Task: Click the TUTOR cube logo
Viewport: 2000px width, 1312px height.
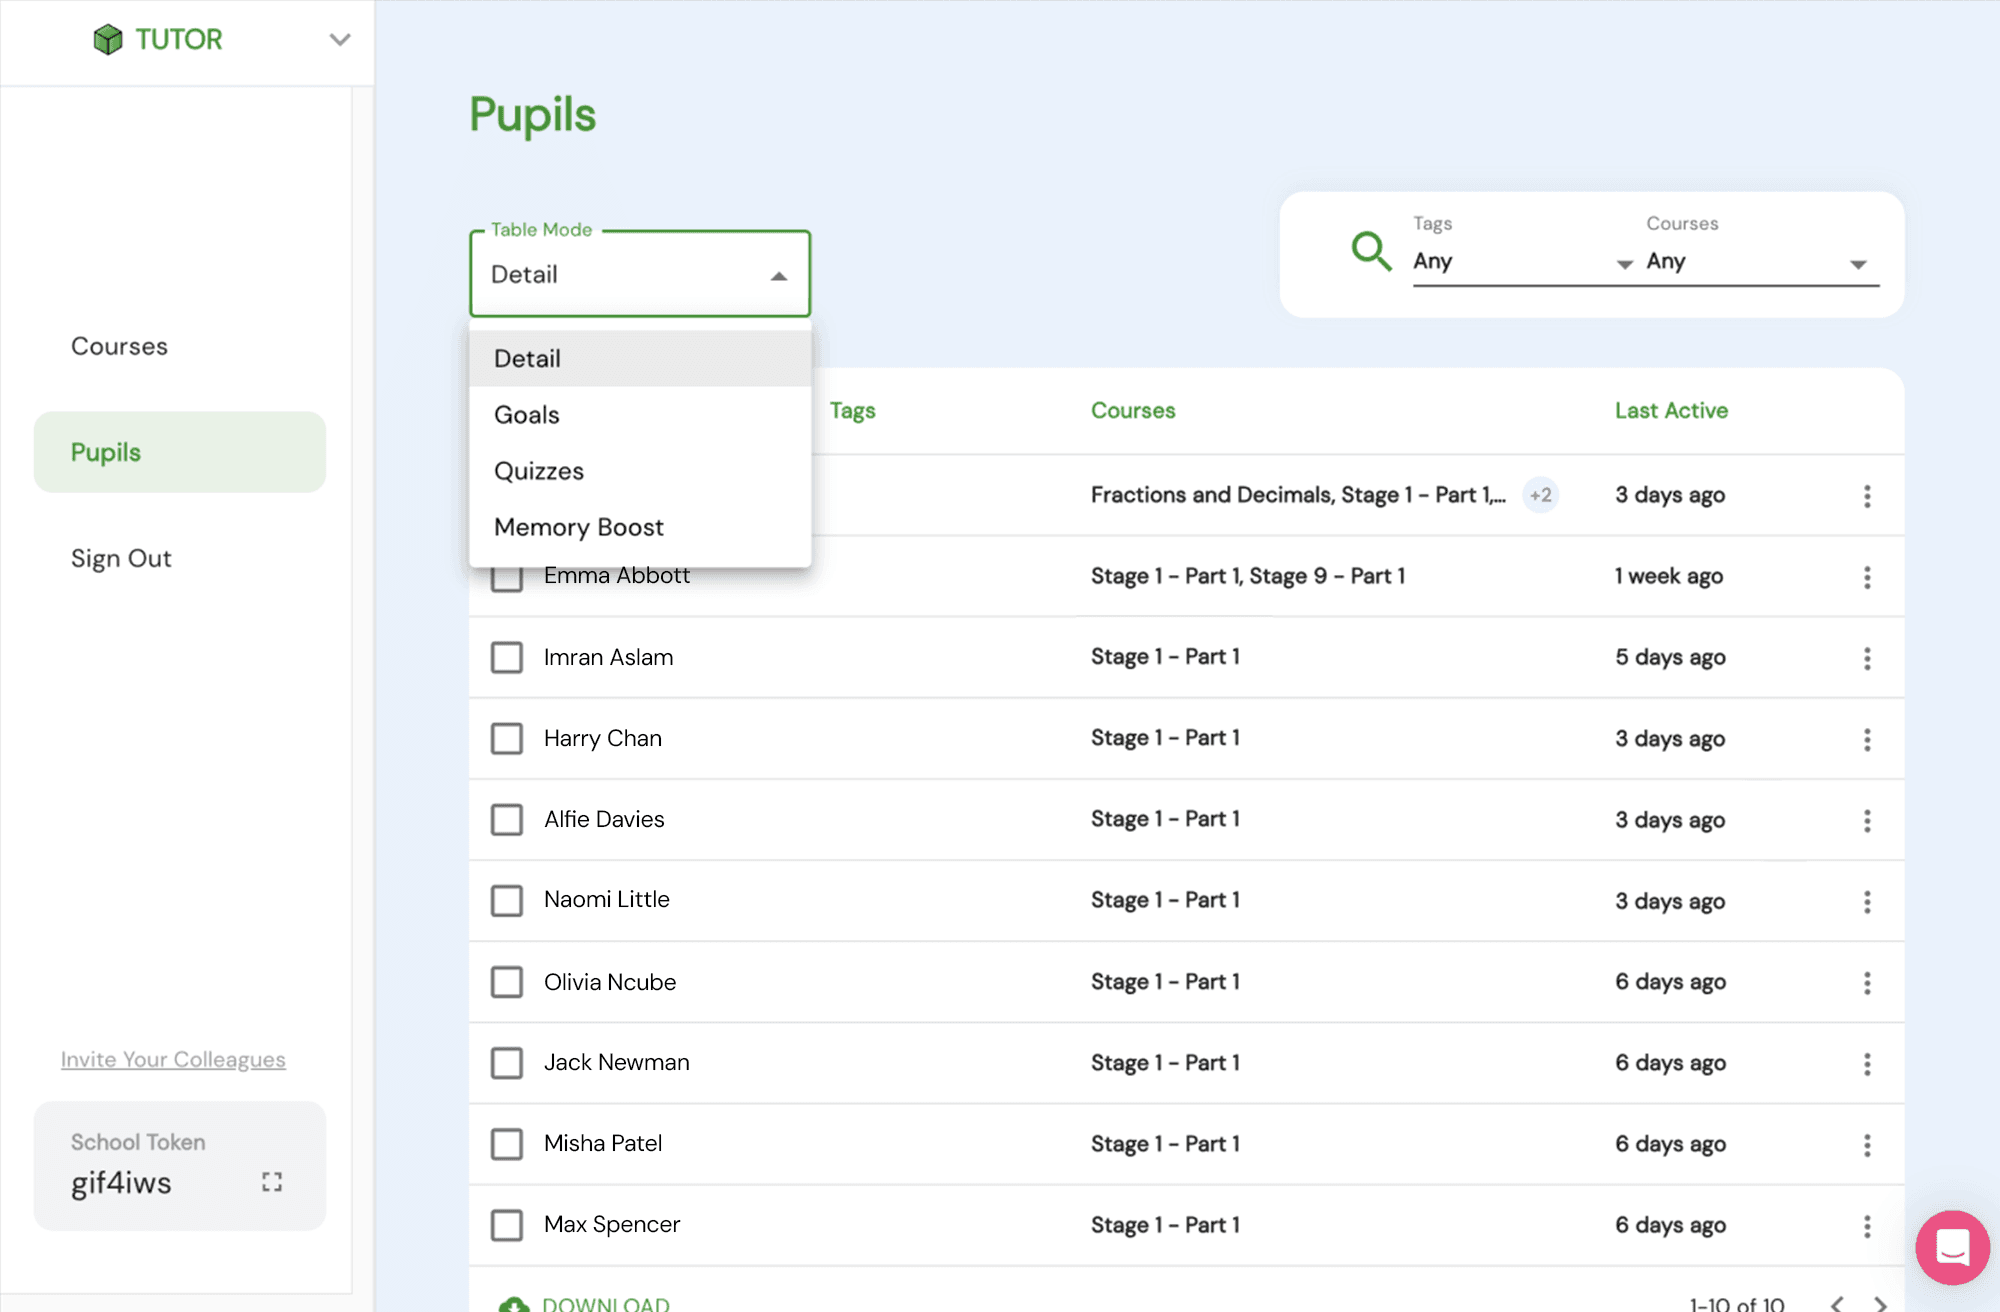Action: (x=108, y=39)
